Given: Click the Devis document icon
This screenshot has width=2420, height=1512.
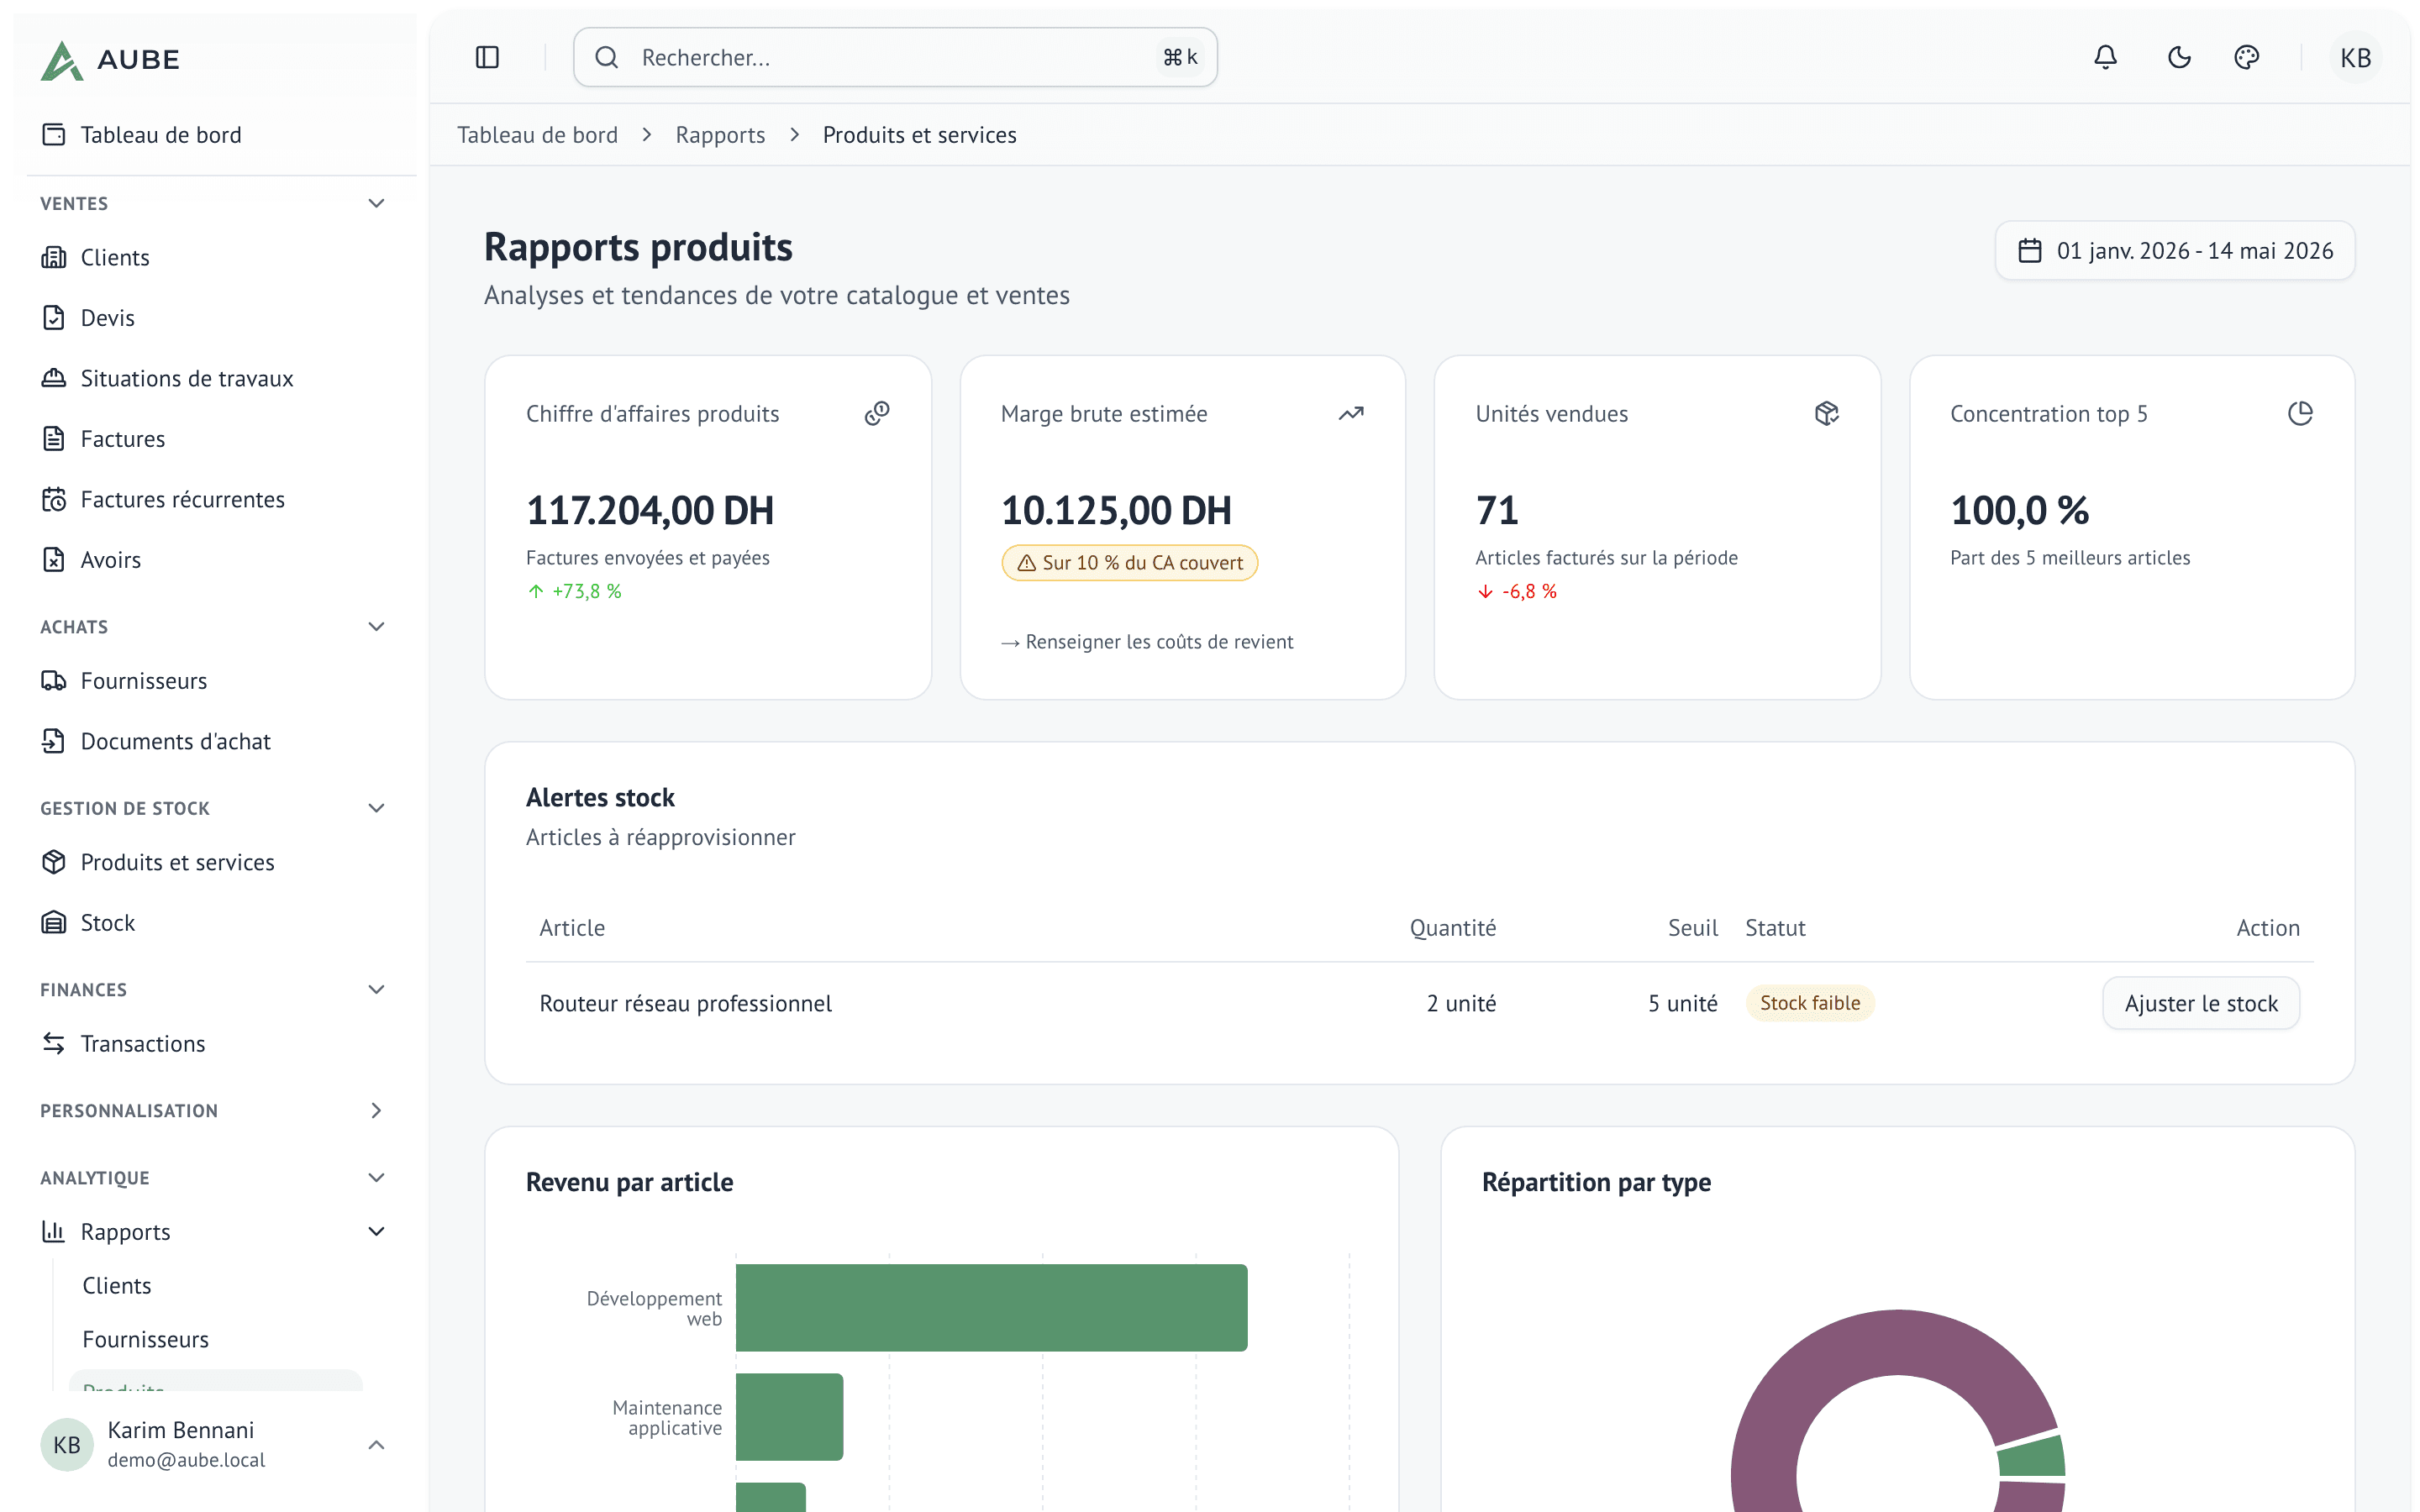Looking at the screenshot, I should (54, 317).
